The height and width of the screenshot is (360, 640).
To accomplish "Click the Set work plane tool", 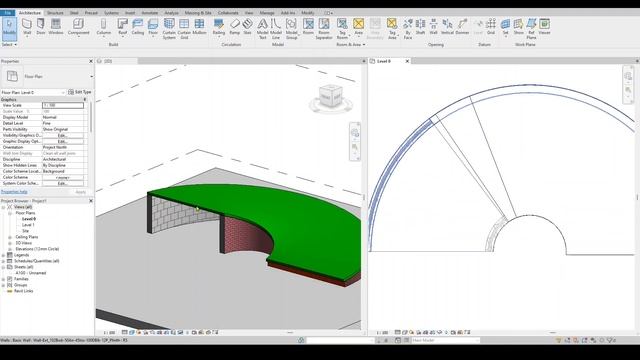I will click(x=505, y=27).
